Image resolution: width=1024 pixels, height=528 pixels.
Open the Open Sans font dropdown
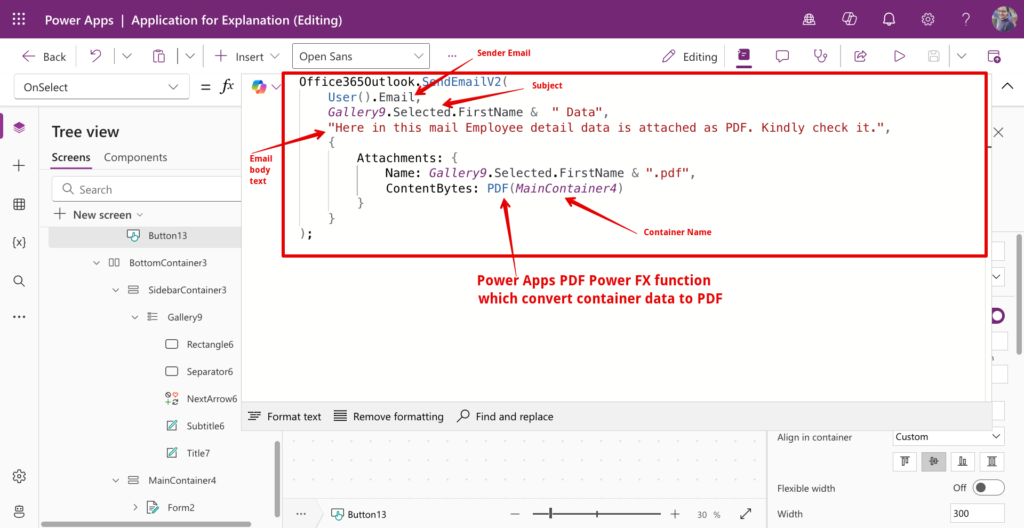pyautogui.click(x=360, y=56)
